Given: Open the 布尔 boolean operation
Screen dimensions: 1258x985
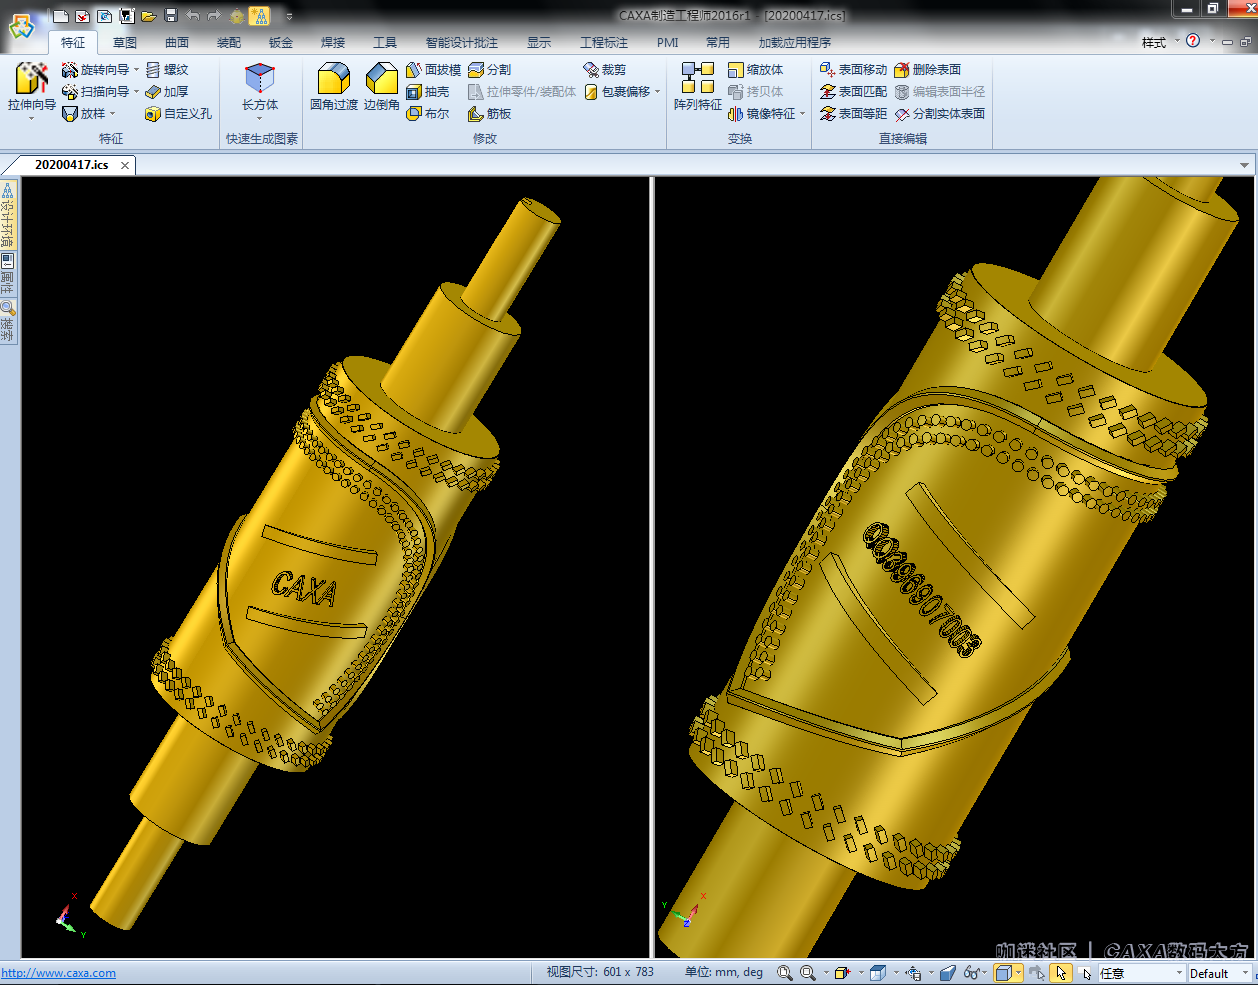Looking at the screenshot, I should [428, 114].
